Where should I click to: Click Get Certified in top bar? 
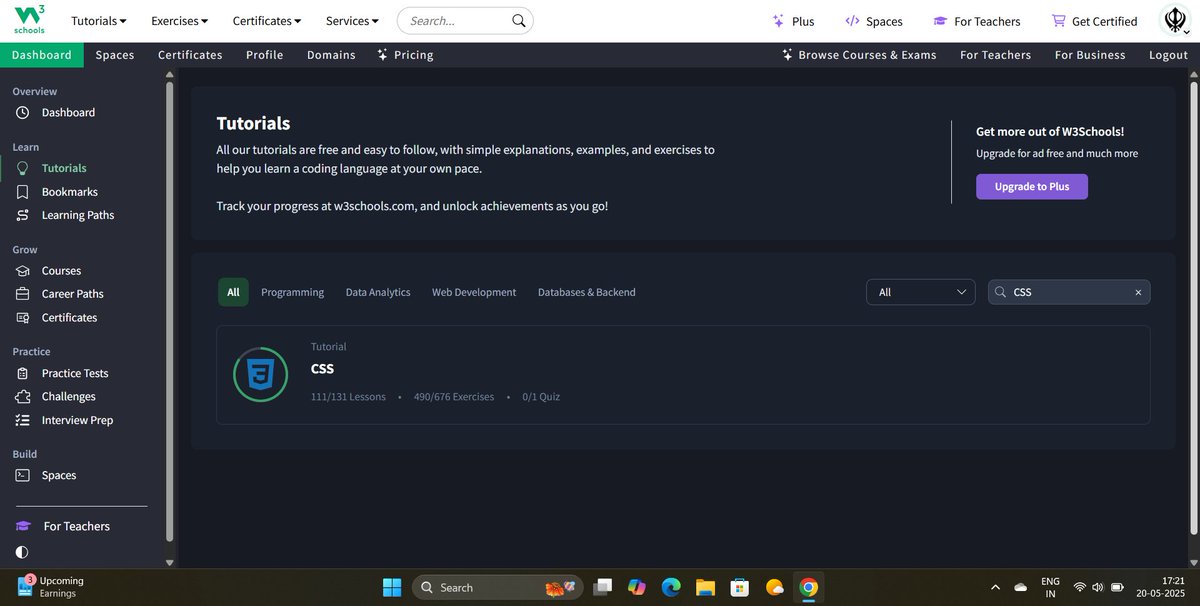pyautogui.click(x=1094, y=21)
